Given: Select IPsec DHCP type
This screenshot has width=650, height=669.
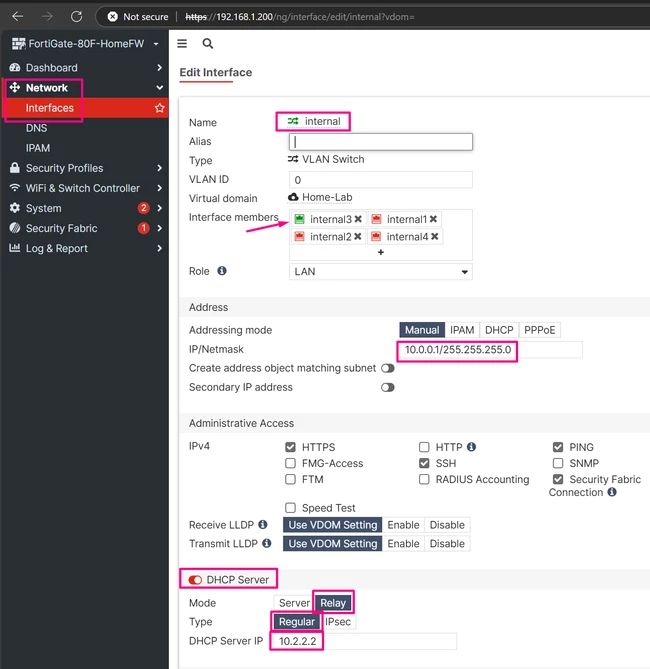Looking at the screenshot, I should point(338,622).
